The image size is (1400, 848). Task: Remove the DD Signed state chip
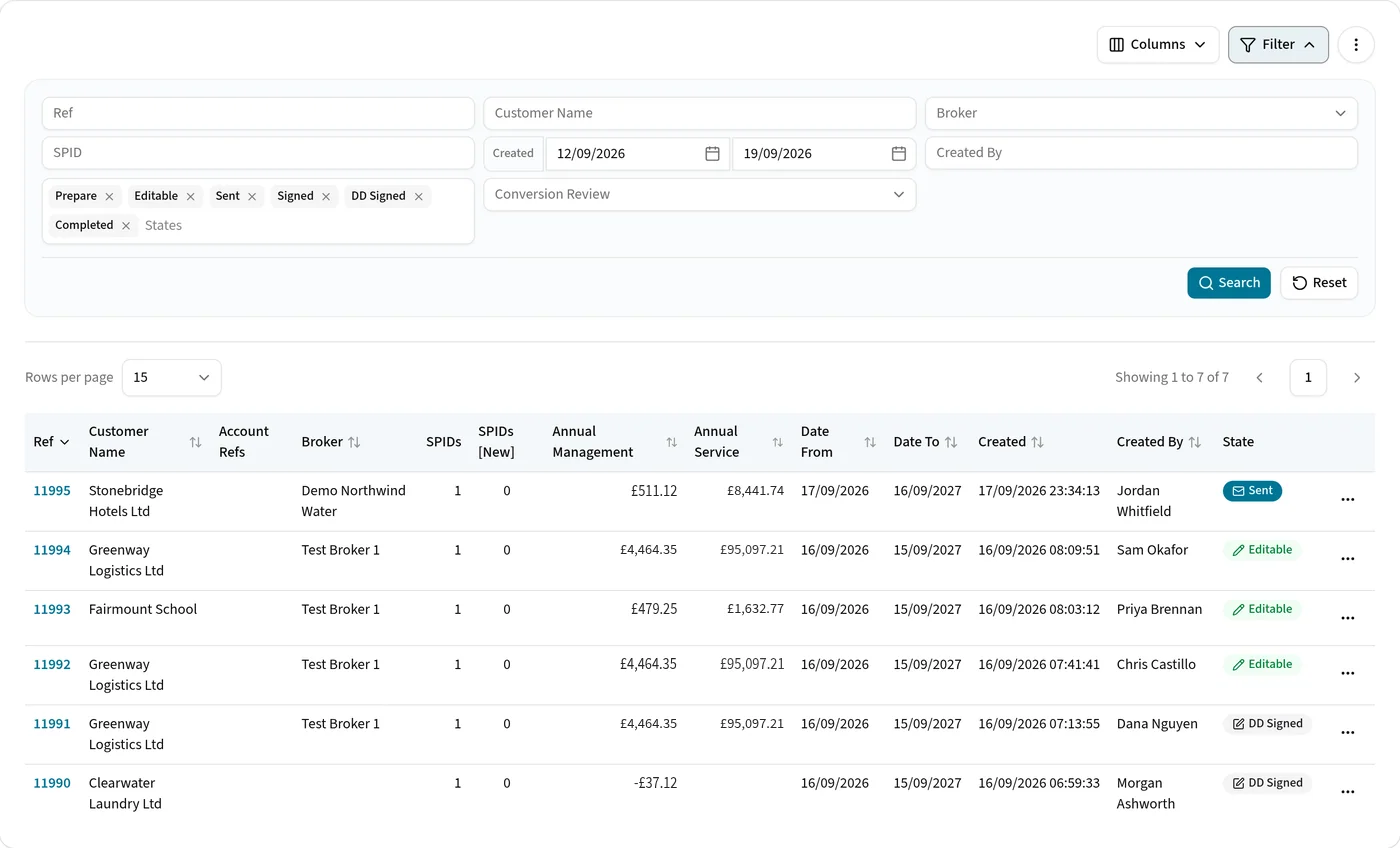[x=418, y=197]
